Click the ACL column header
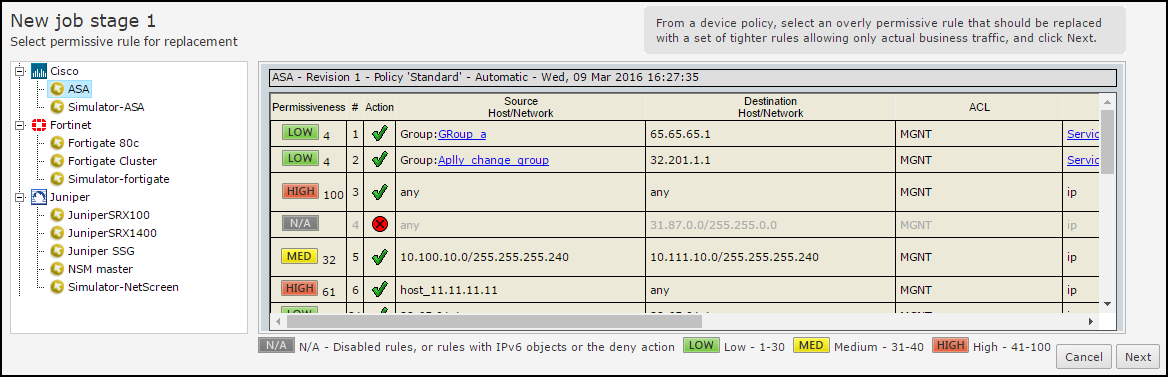Viewport: 1168px width, 377px height. (x=979, y=107)
